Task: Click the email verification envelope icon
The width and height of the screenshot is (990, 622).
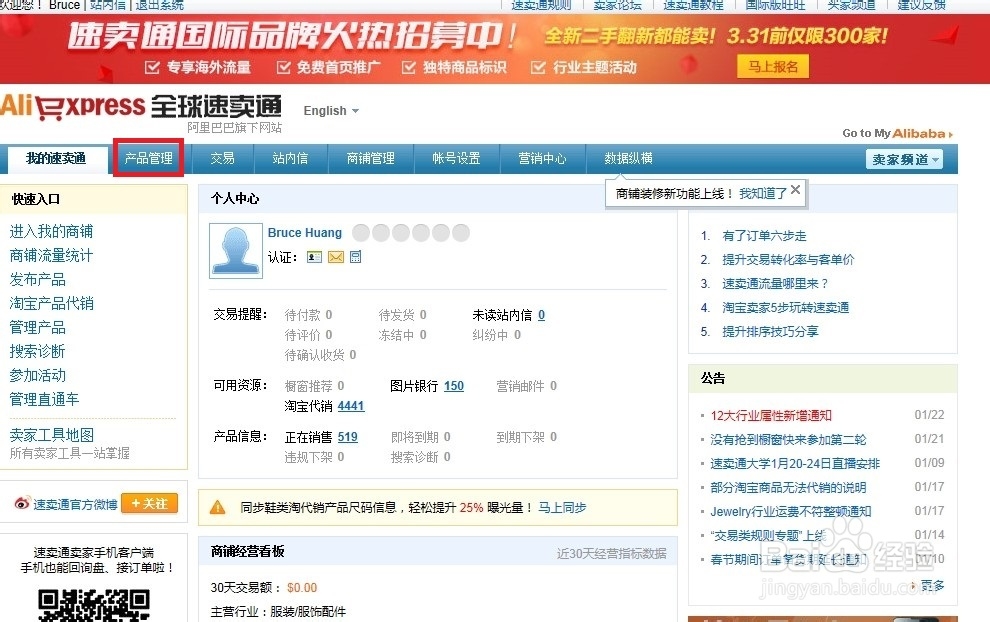Action: coord(336,257)
